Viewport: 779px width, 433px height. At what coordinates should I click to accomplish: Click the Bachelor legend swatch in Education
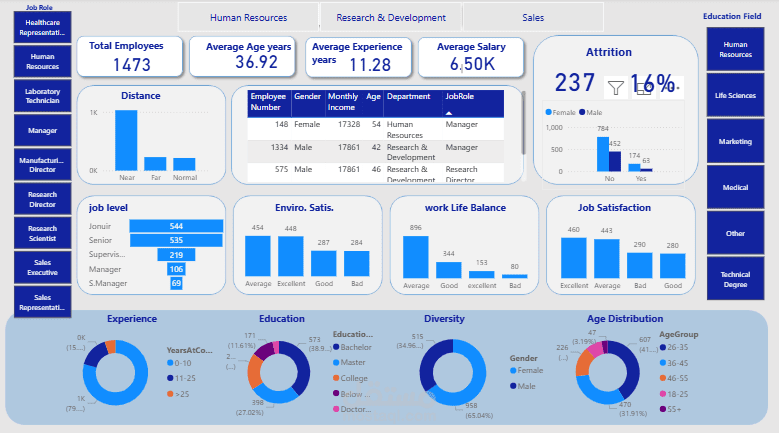click(x=336, y=347)
